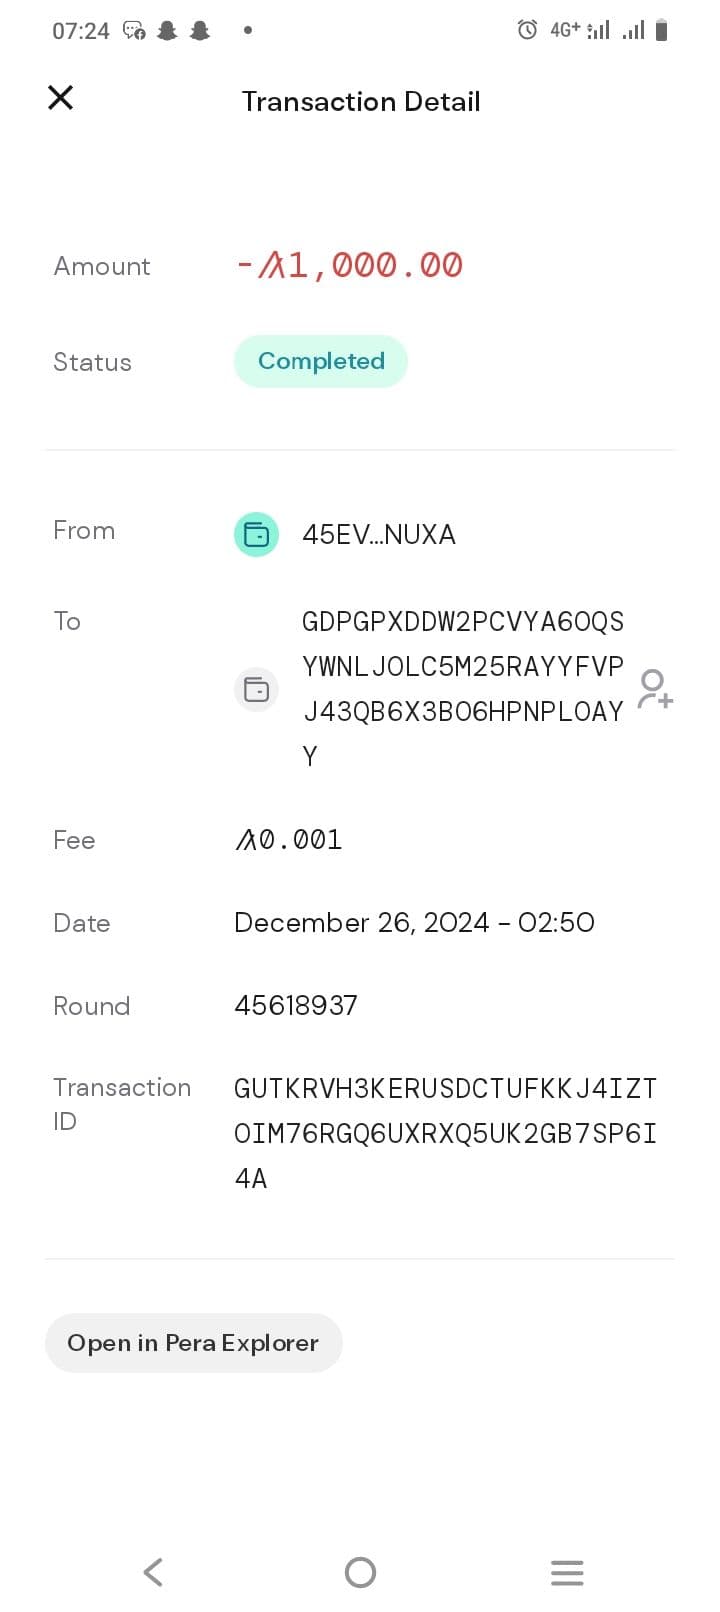The width and height of the screenshot is (720, 1612).
Task: Tap the battery icon in status bar
Action: pyautogui.click(x=661, y=30)
